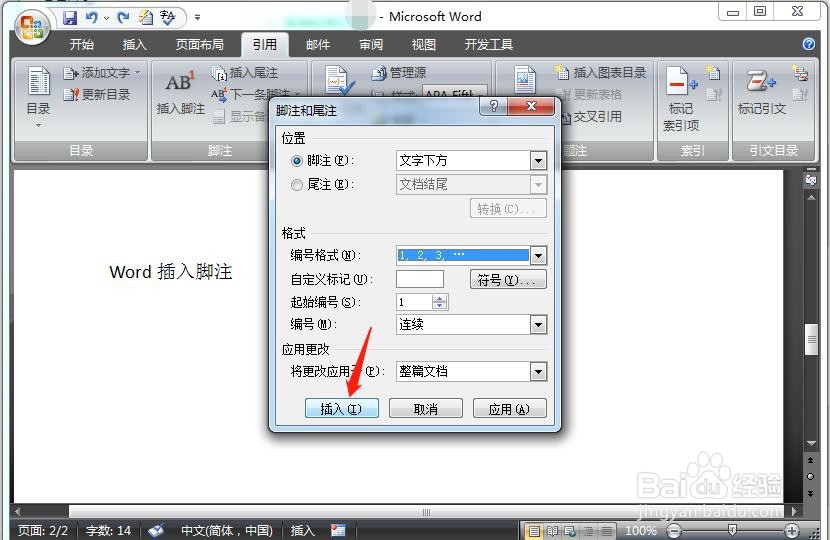Click 插入 button in dialog
Image resolution: width=830 pixels, height=540 pixels.
coord(341,409)
